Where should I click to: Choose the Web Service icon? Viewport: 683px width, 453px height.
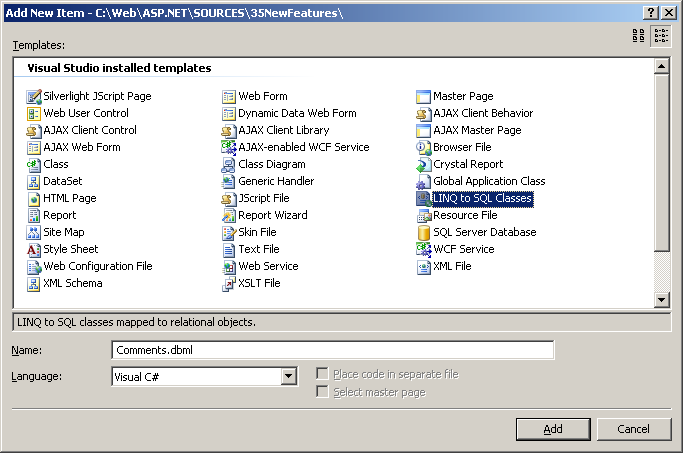point(229,266)
